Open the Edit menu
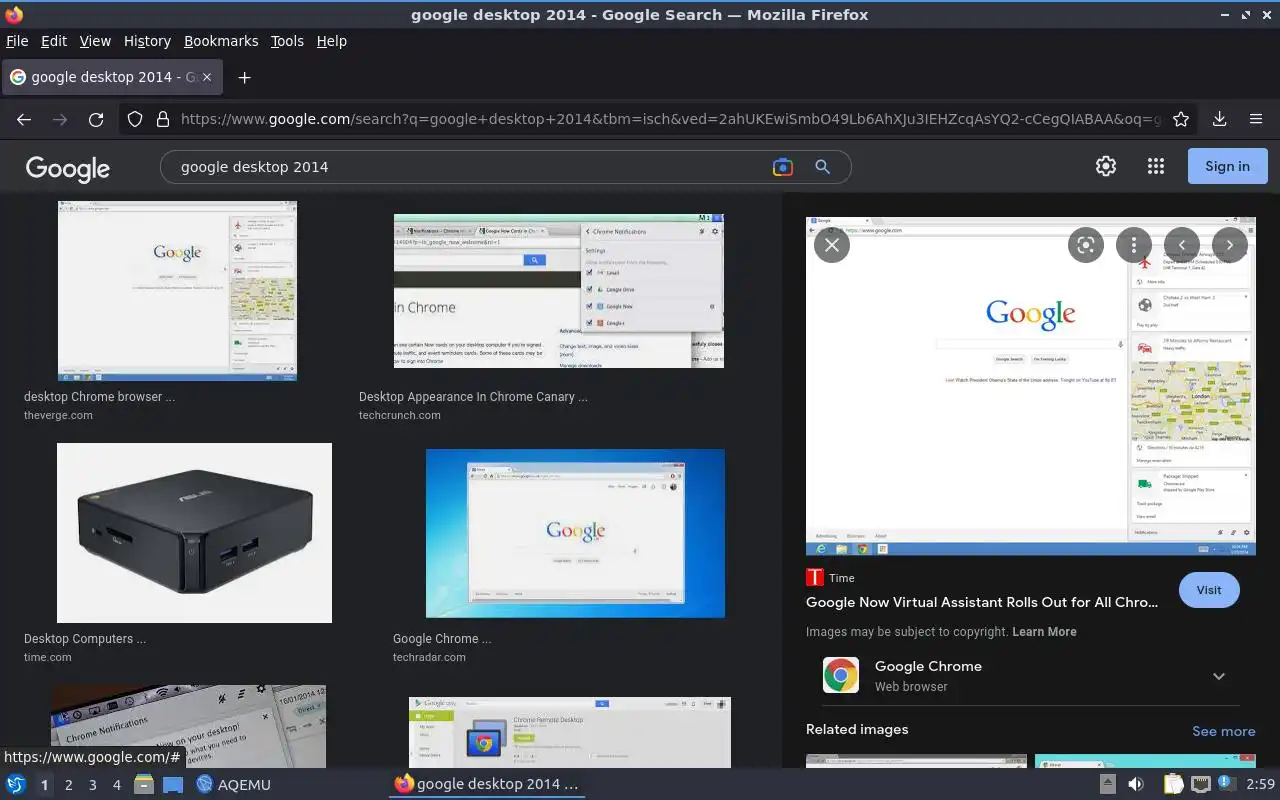This screenshot has height=800, width=1280. [x=54, y=41]
